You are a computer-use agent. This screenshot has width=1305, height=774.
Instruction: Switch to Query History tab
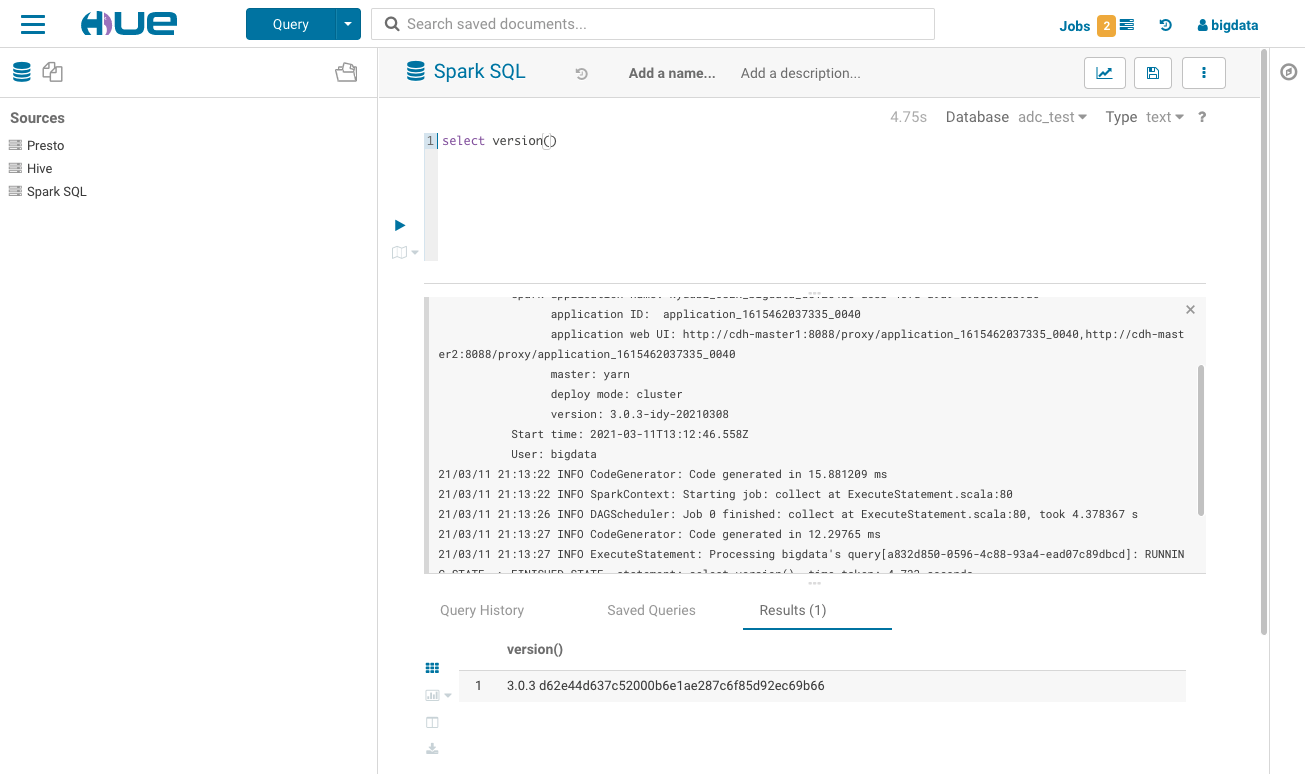[x=482, y=610]
